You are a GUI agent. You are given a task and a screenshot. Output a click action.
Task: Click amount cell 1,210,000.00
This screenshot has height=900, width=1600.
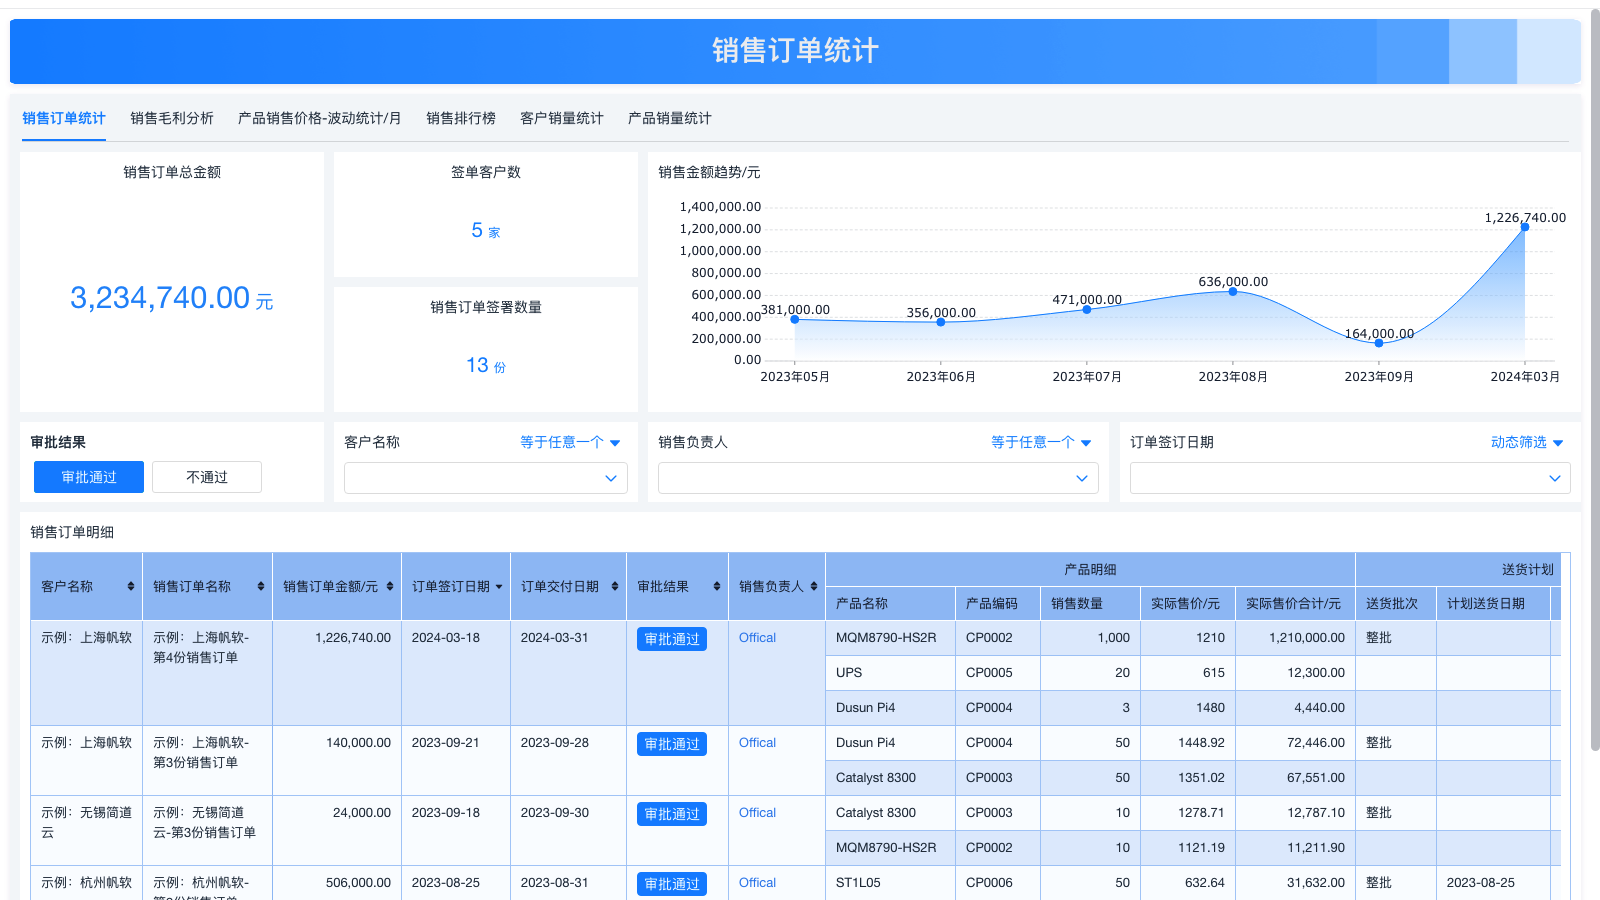point(1295,638)
